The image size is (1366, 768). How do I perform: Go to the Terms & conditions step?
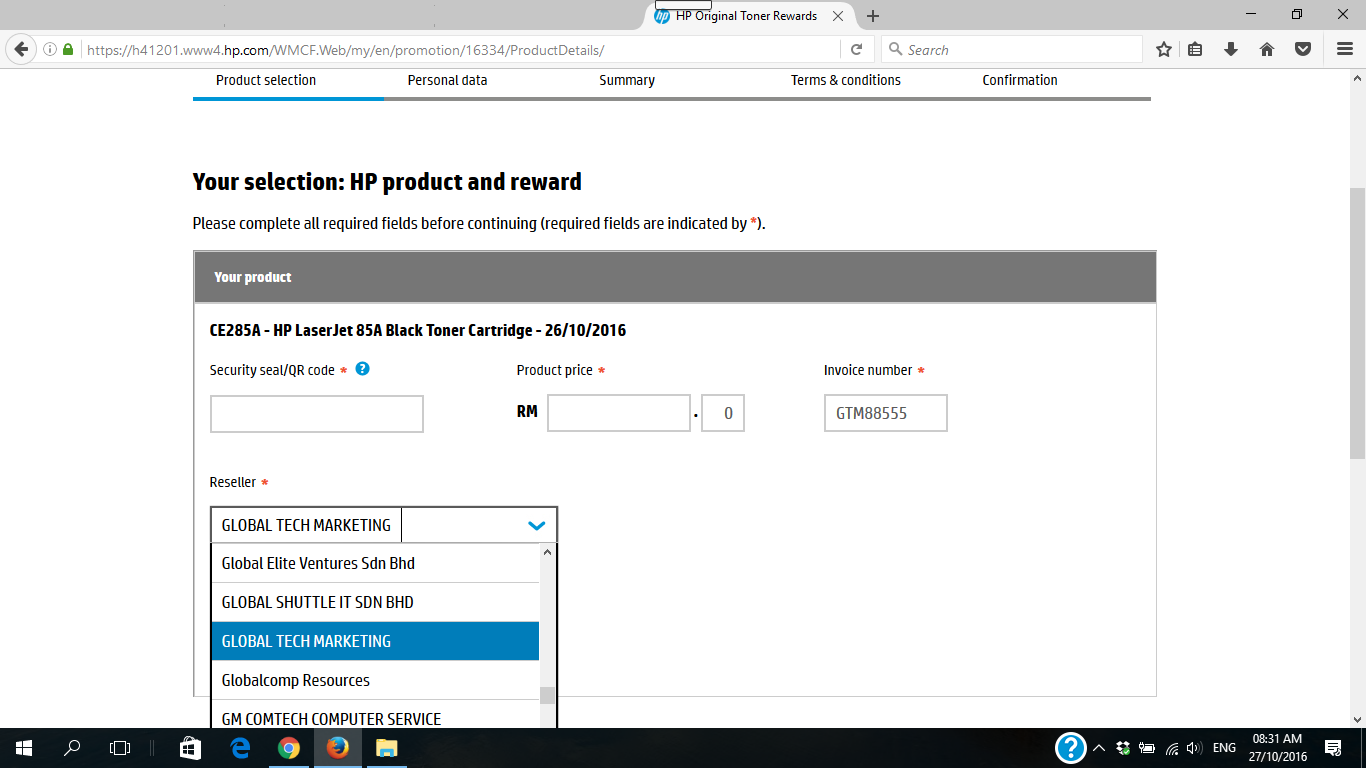[846, 80]
